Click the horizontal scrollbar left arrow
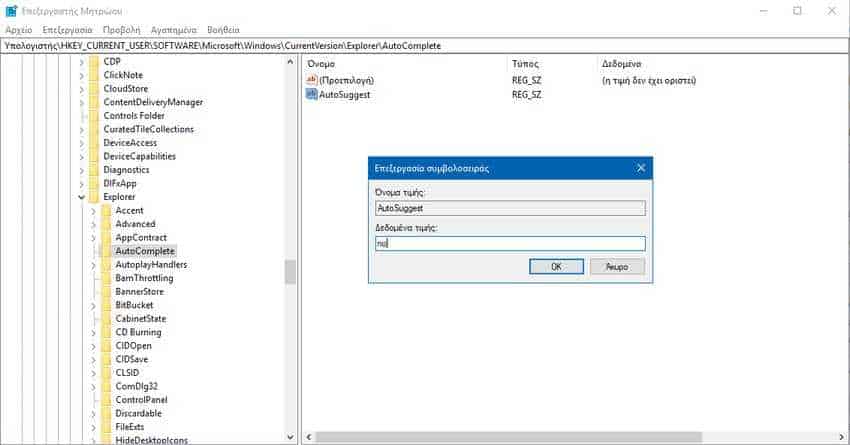Image resolution: width=850 pixels, height=445 pixels. click(309, 437)
